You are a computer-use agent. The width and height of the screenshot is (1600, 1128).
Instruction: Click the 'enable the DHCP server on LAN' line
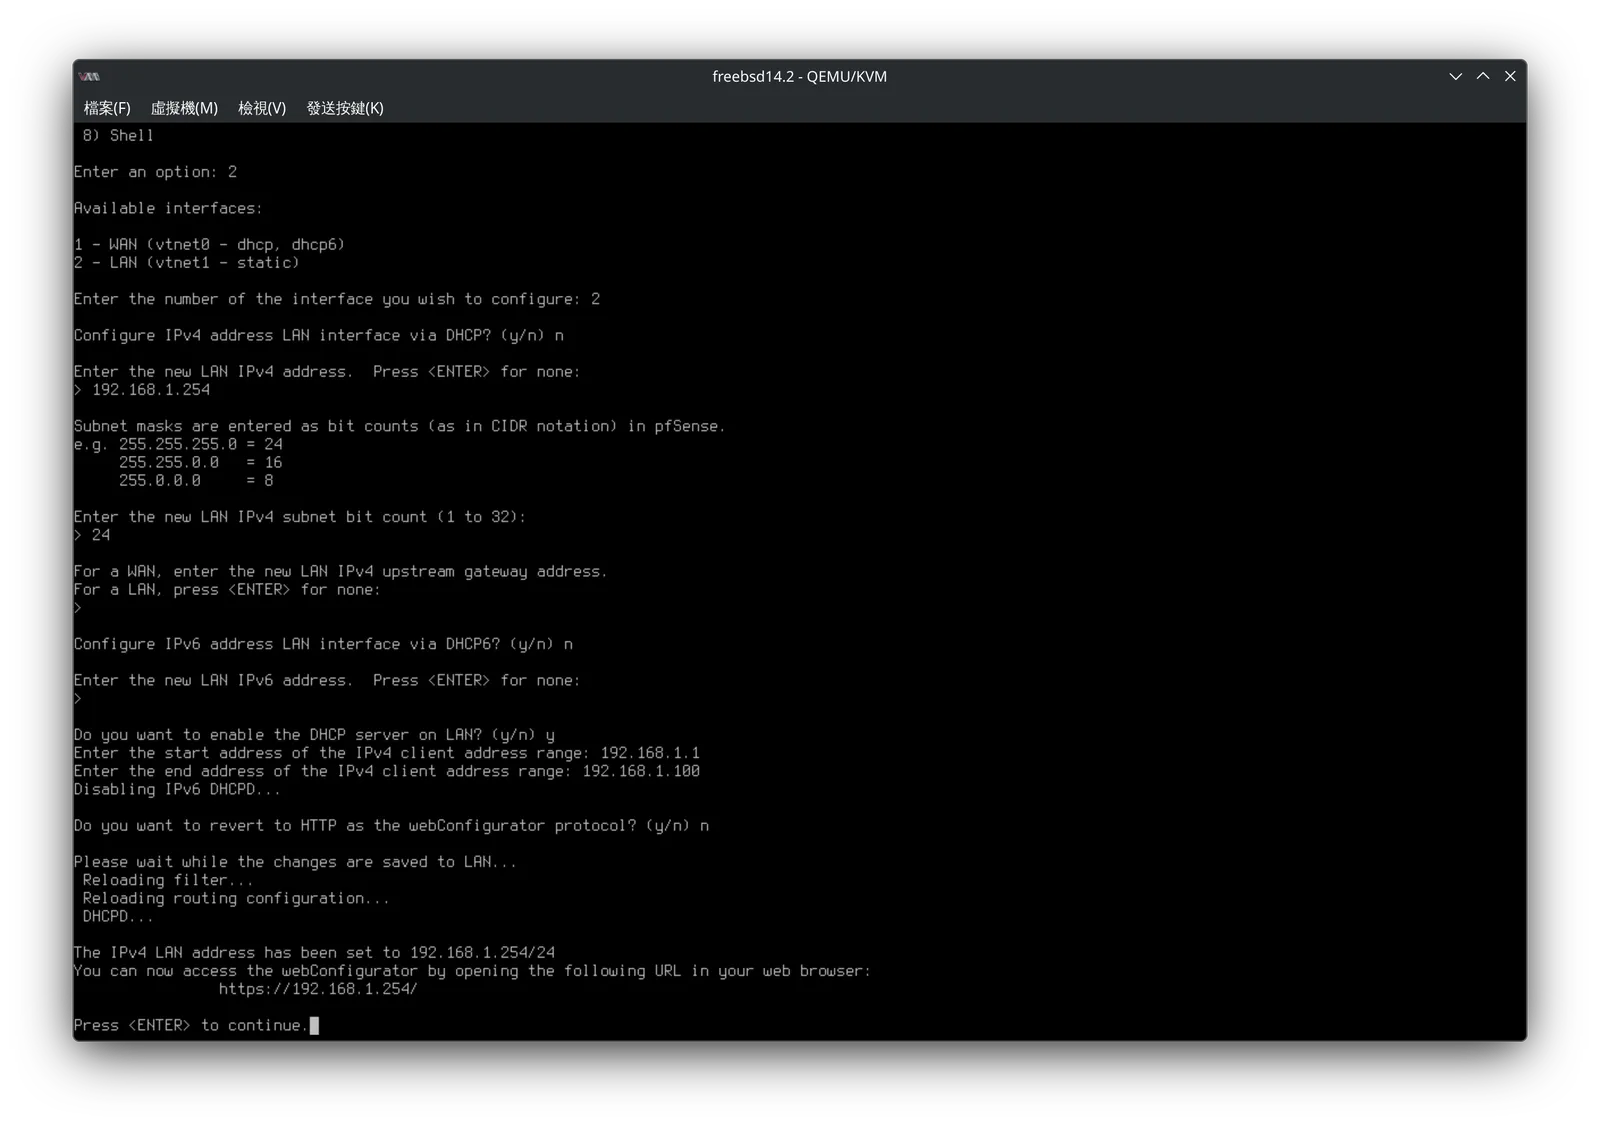(314, 735)
